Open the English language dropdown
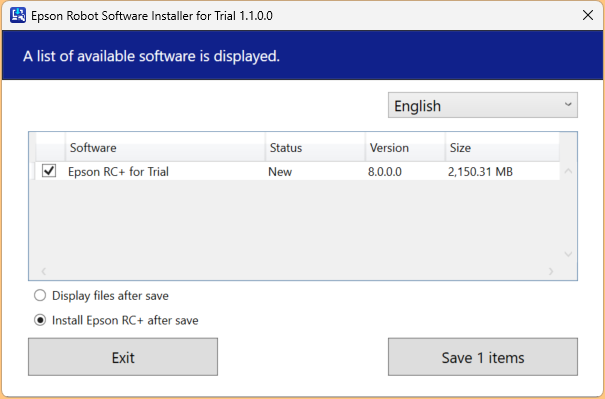605x399 pixels. tap(483, 105)
